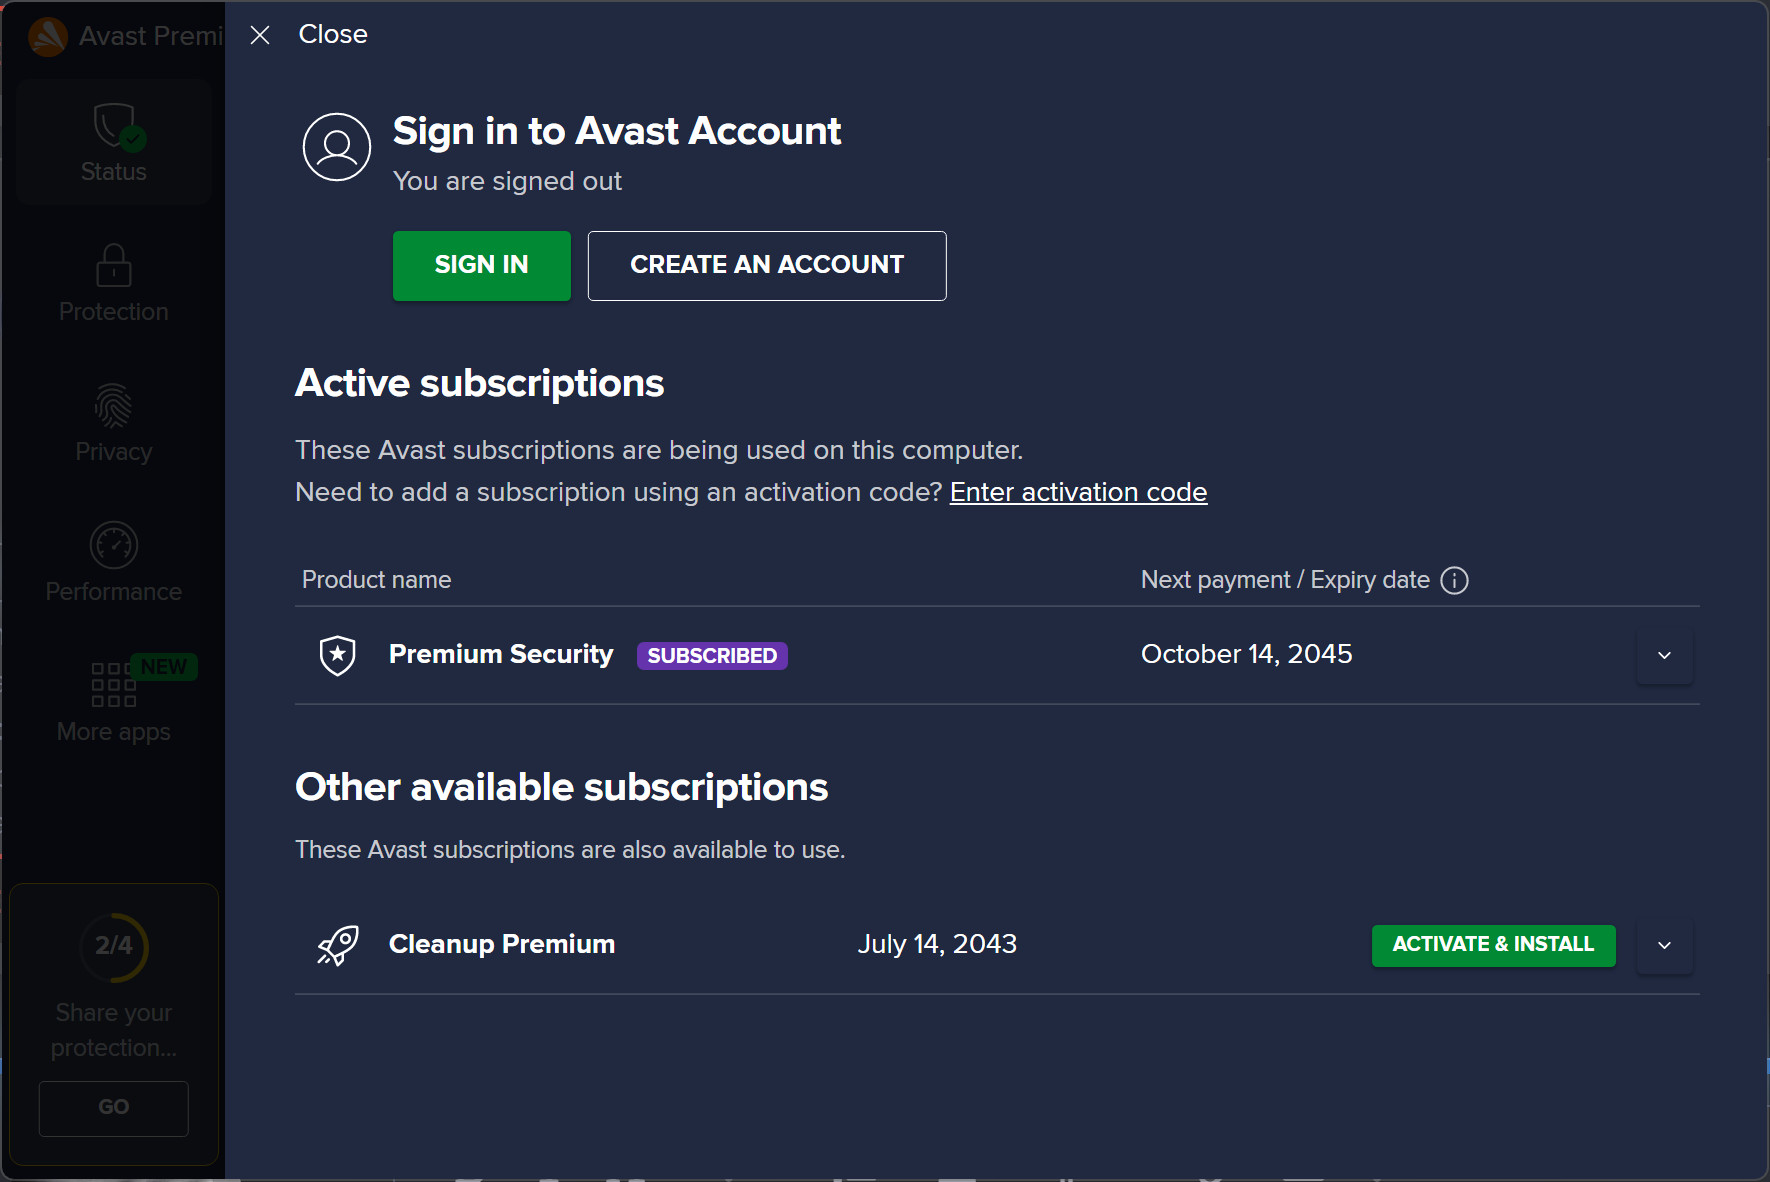Click the 2/4 progress ring

[x=114, y=946]
